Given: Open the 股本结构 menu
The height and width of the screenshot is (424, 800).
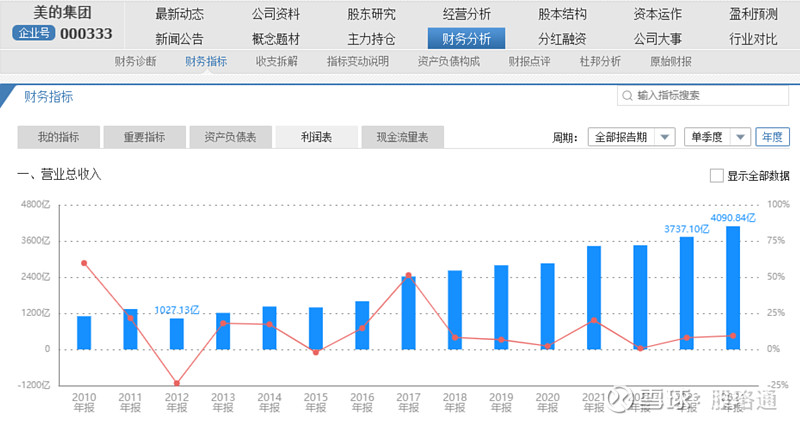Looking at the screenshot, I should pyautogui.click(x=562, y=14).
